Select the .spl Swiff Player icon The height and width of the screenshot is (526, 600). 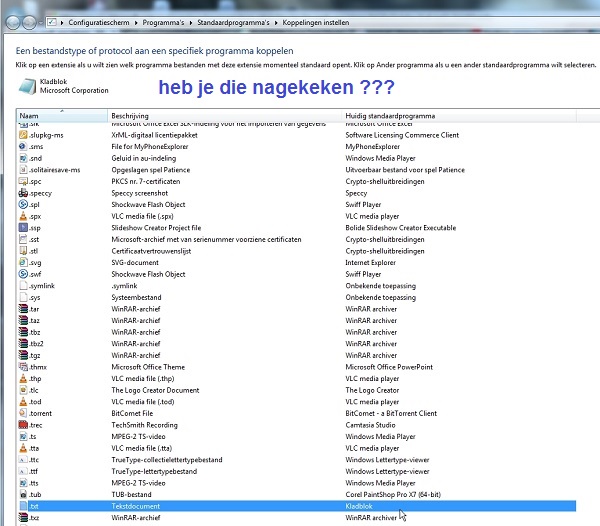[x=23, y=204]
